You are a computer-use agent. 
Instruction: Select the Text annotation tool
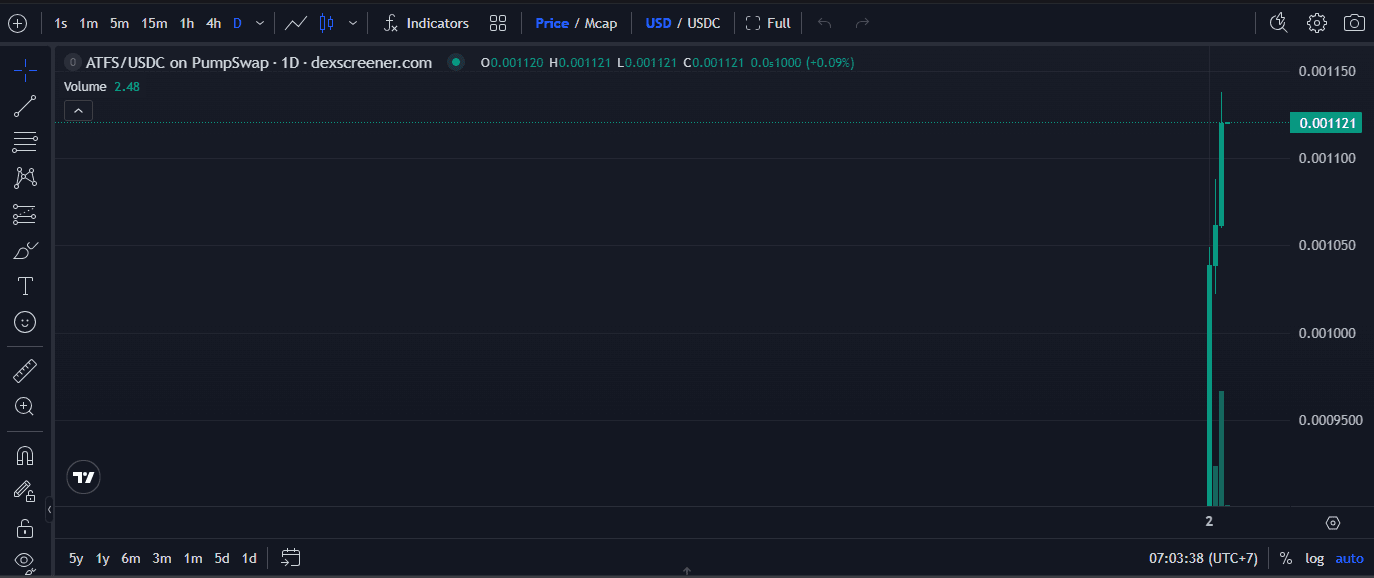(25, 286)
